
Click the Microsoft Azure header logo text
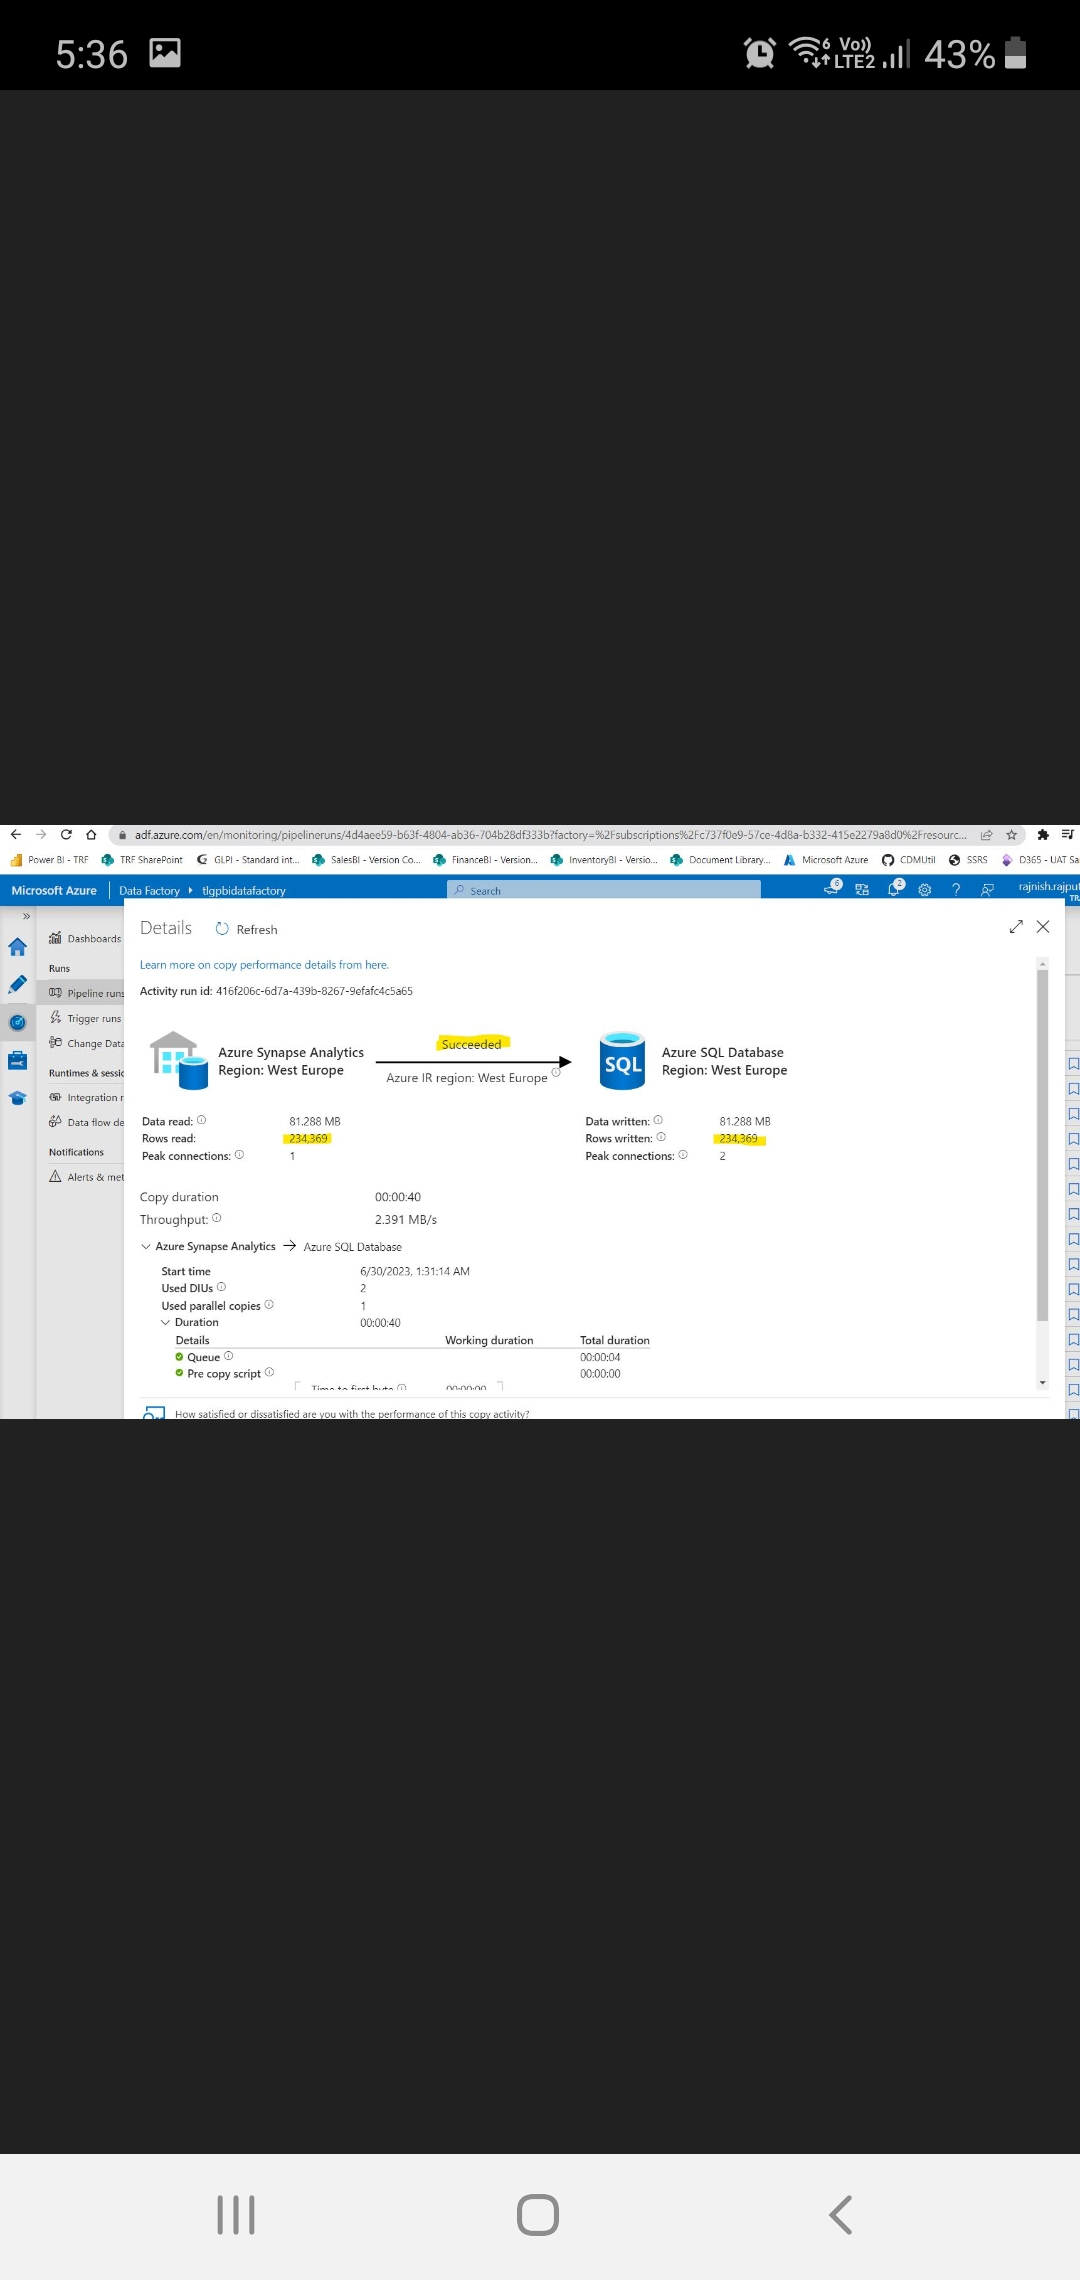(54, 890)
